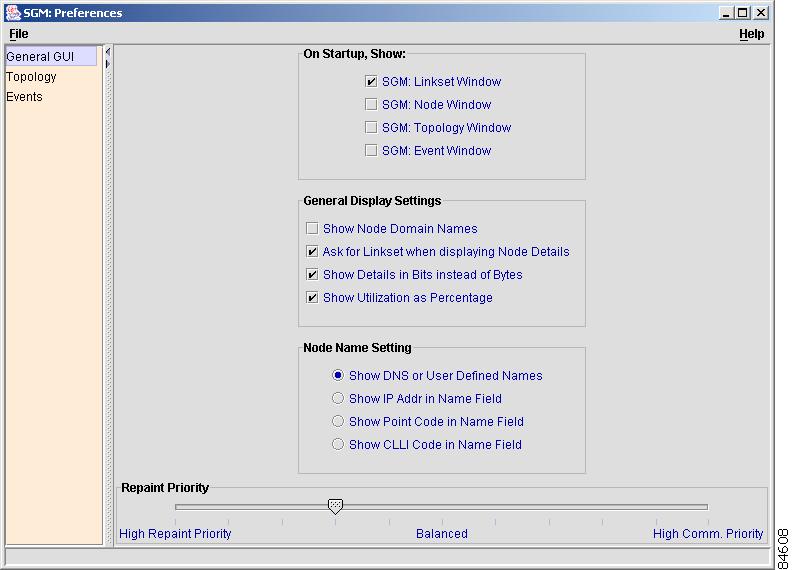Expand sidebar with right arrow on divider

[x=108, y=64]
